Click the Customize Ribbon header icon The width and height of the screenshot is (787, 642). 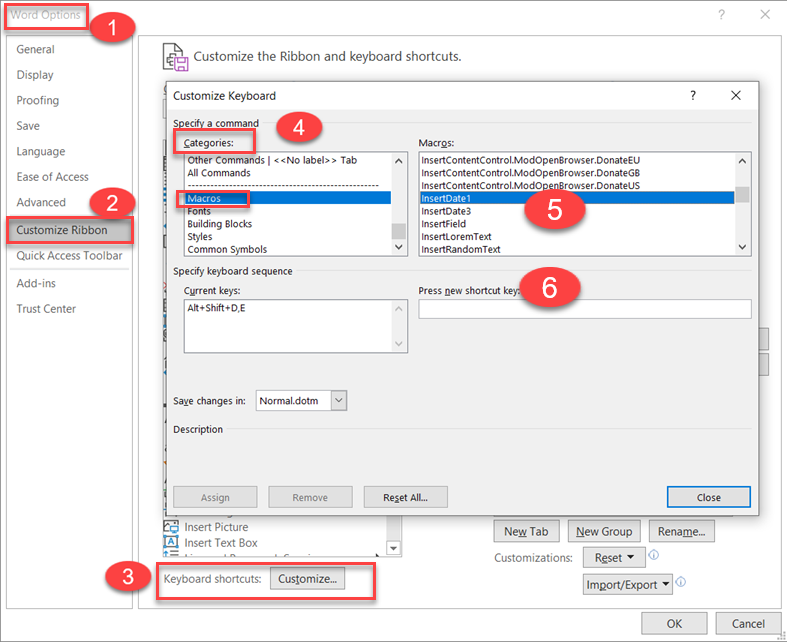(x=175, y=57)
